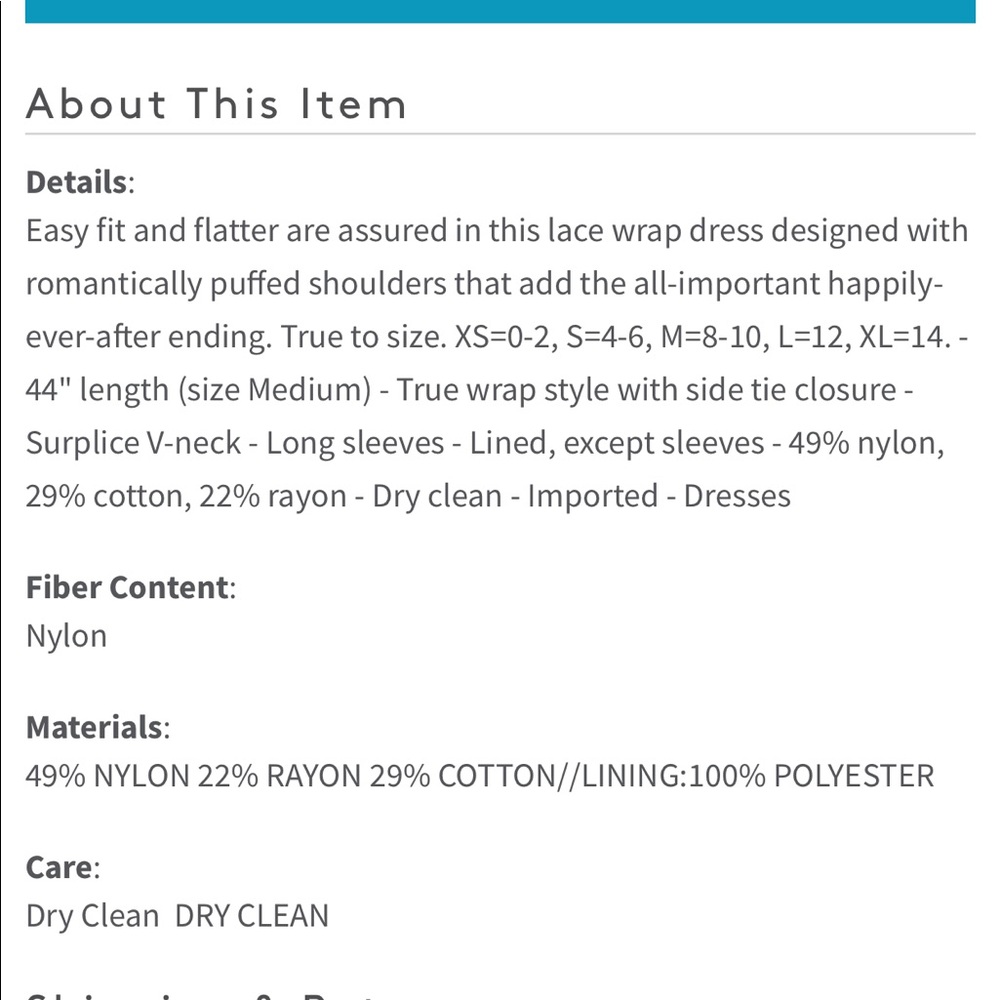1000x1000 pixels.
Task: Click the 49% NYLON 22% RAYON materials line
Action: coord(480,776)
